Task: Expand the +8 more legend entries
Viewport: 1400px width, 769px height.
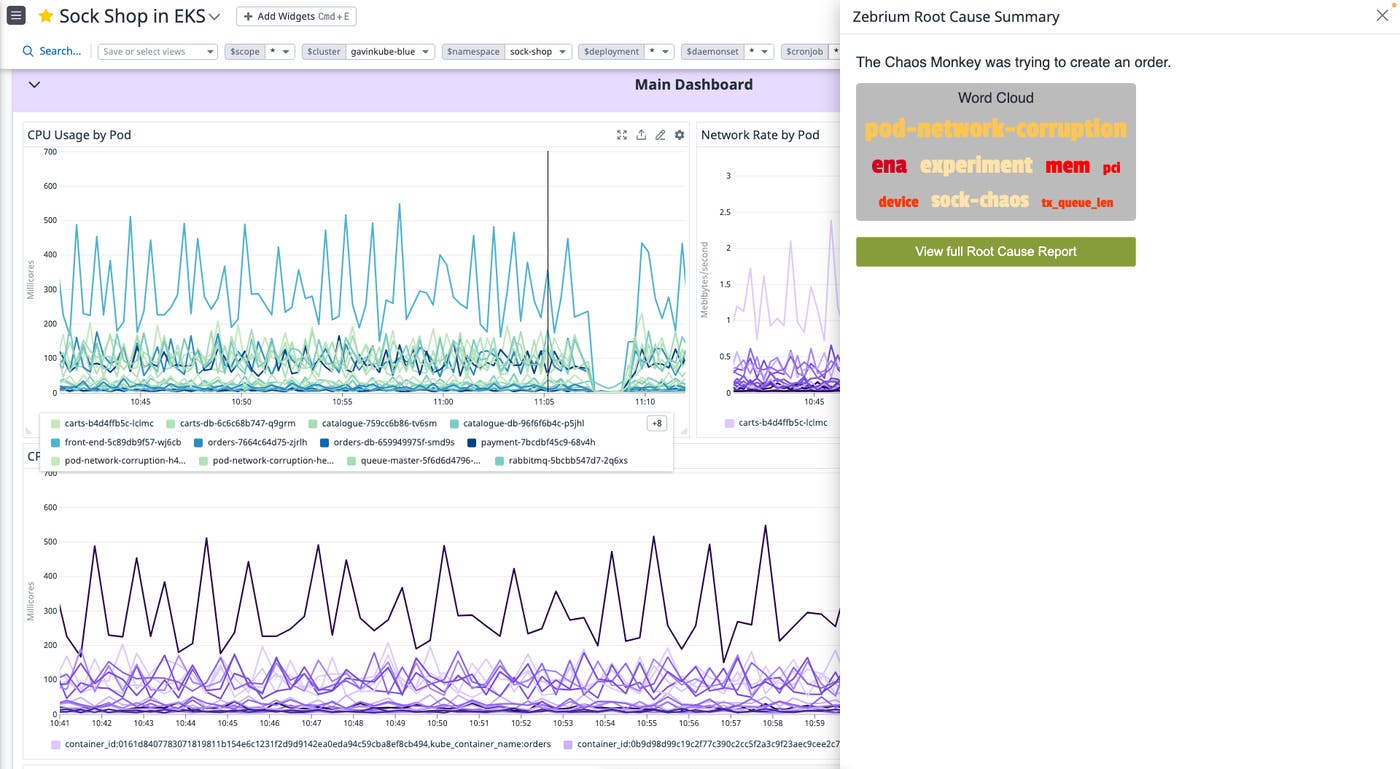Action: point(657,424)
